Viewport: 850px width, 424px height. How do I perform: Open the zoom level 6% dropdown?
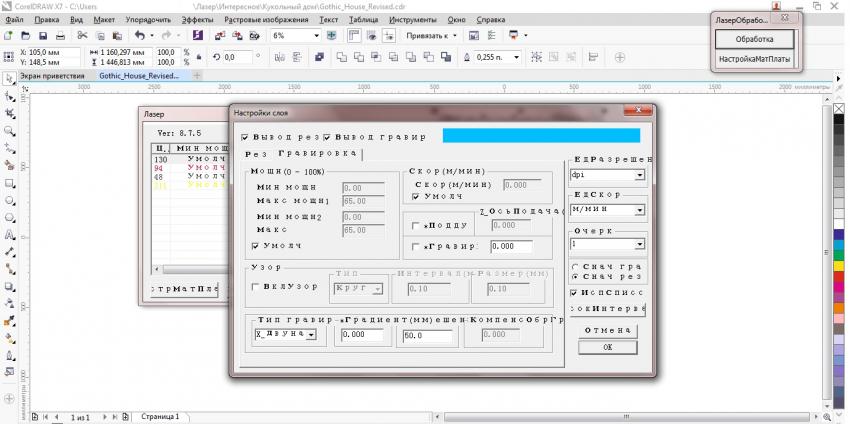[x=318, y=35]
